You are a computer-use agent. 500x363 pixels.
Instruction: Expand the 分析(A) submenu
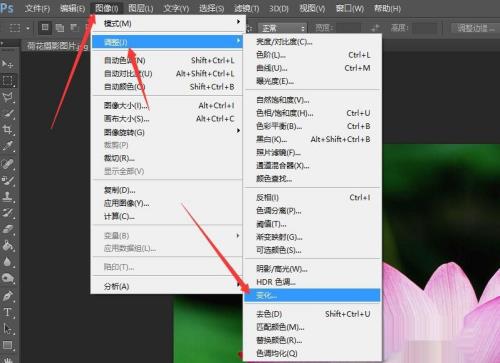tap(167, 286)
